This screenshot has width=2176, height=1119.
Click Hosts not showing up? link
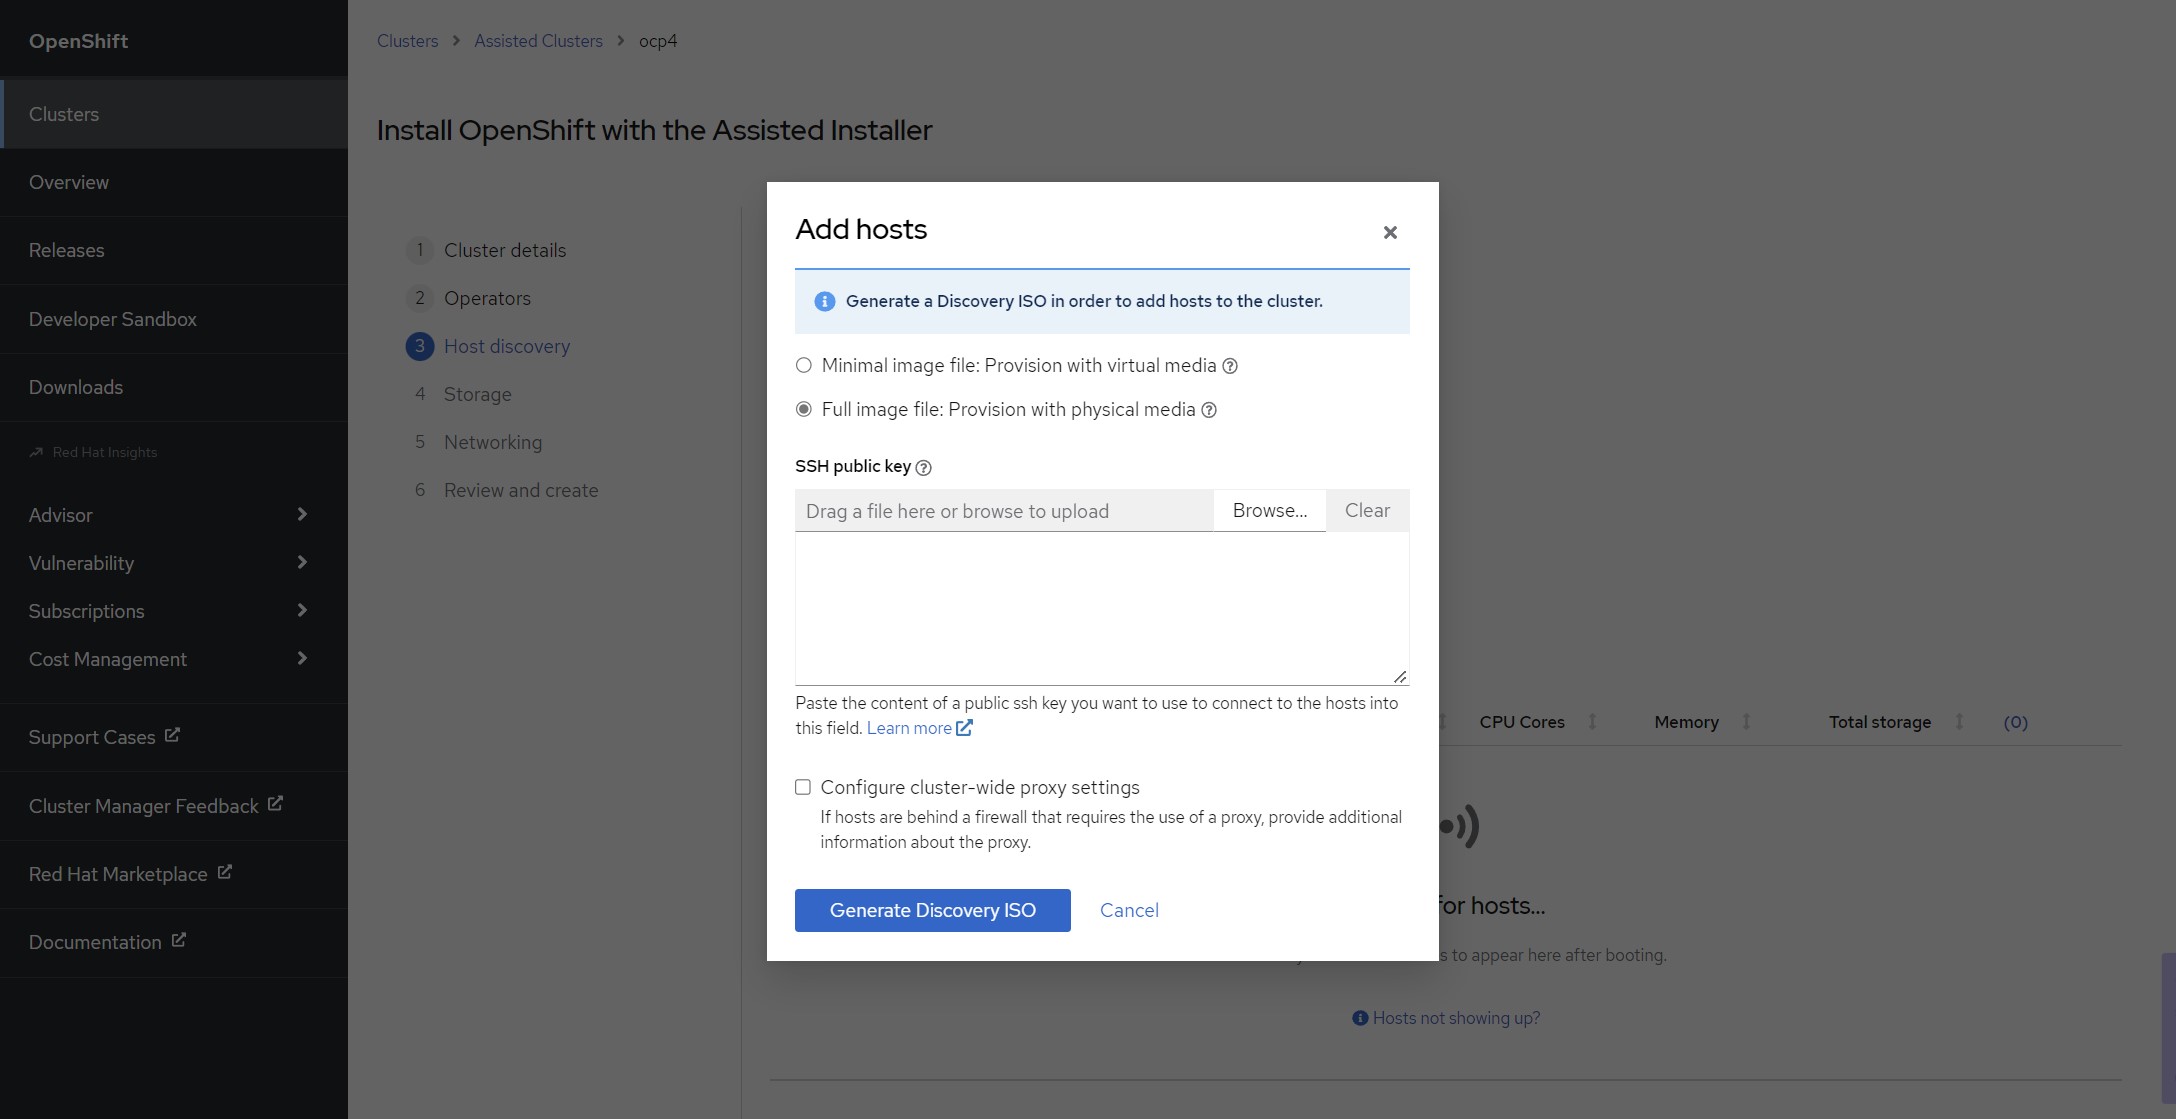[x=1456, y=1018]
